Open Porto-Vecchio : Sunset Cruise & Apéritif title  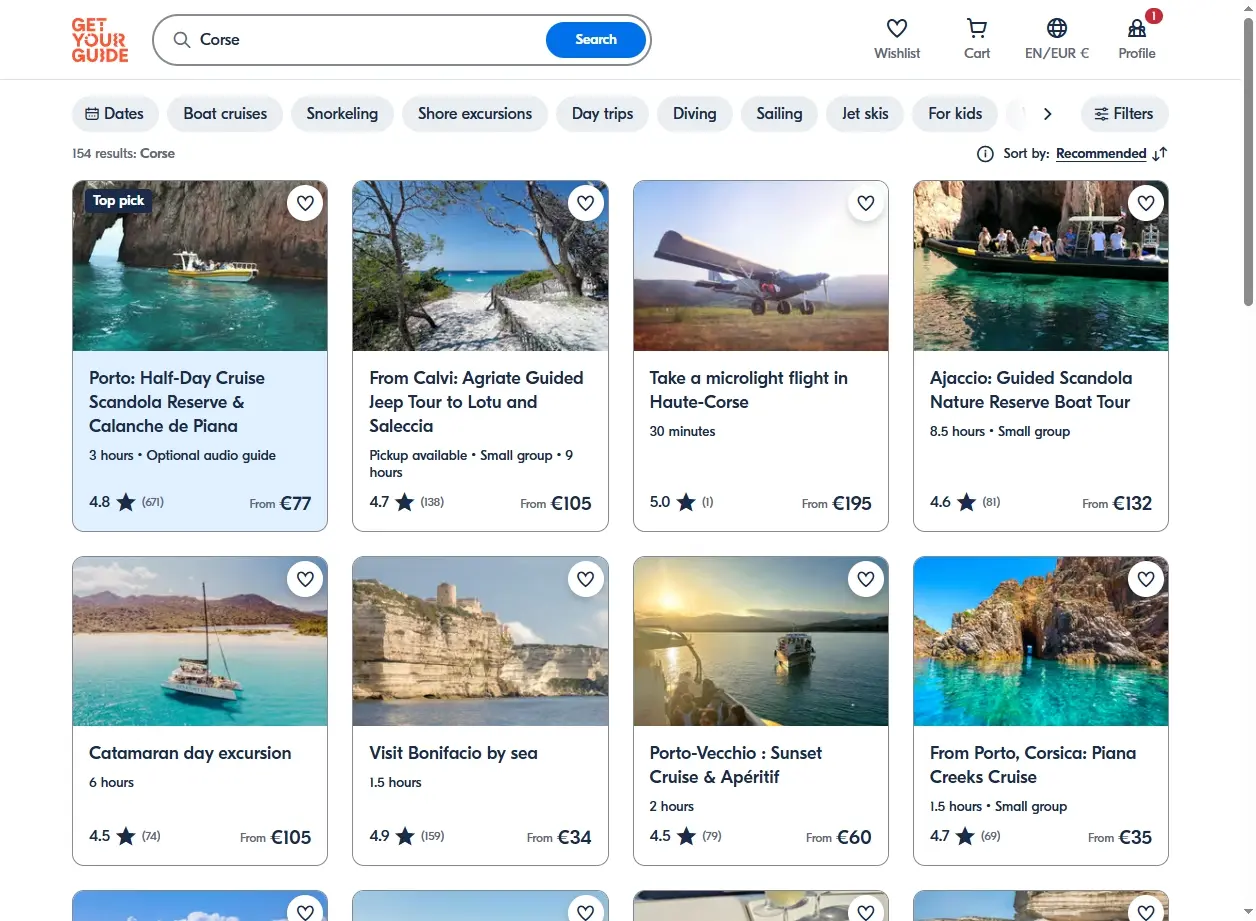(736, 765)
